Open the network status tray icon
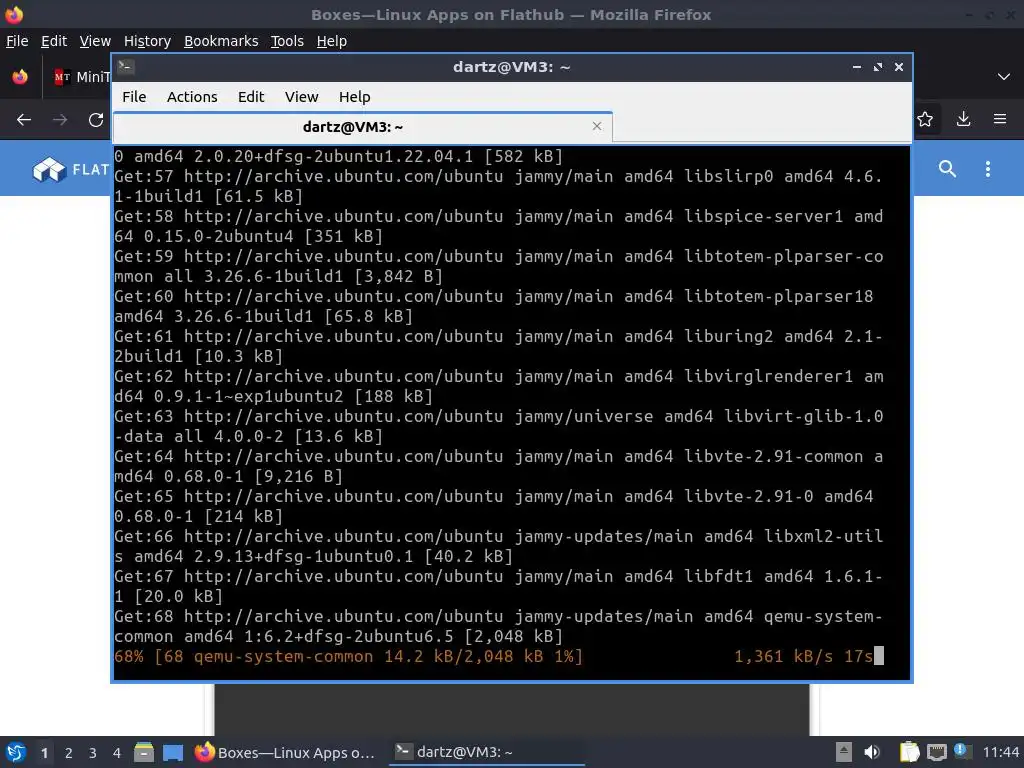The width and height of the screenshot is (1024, 768). pyautogui.click(x=936, y=752)
